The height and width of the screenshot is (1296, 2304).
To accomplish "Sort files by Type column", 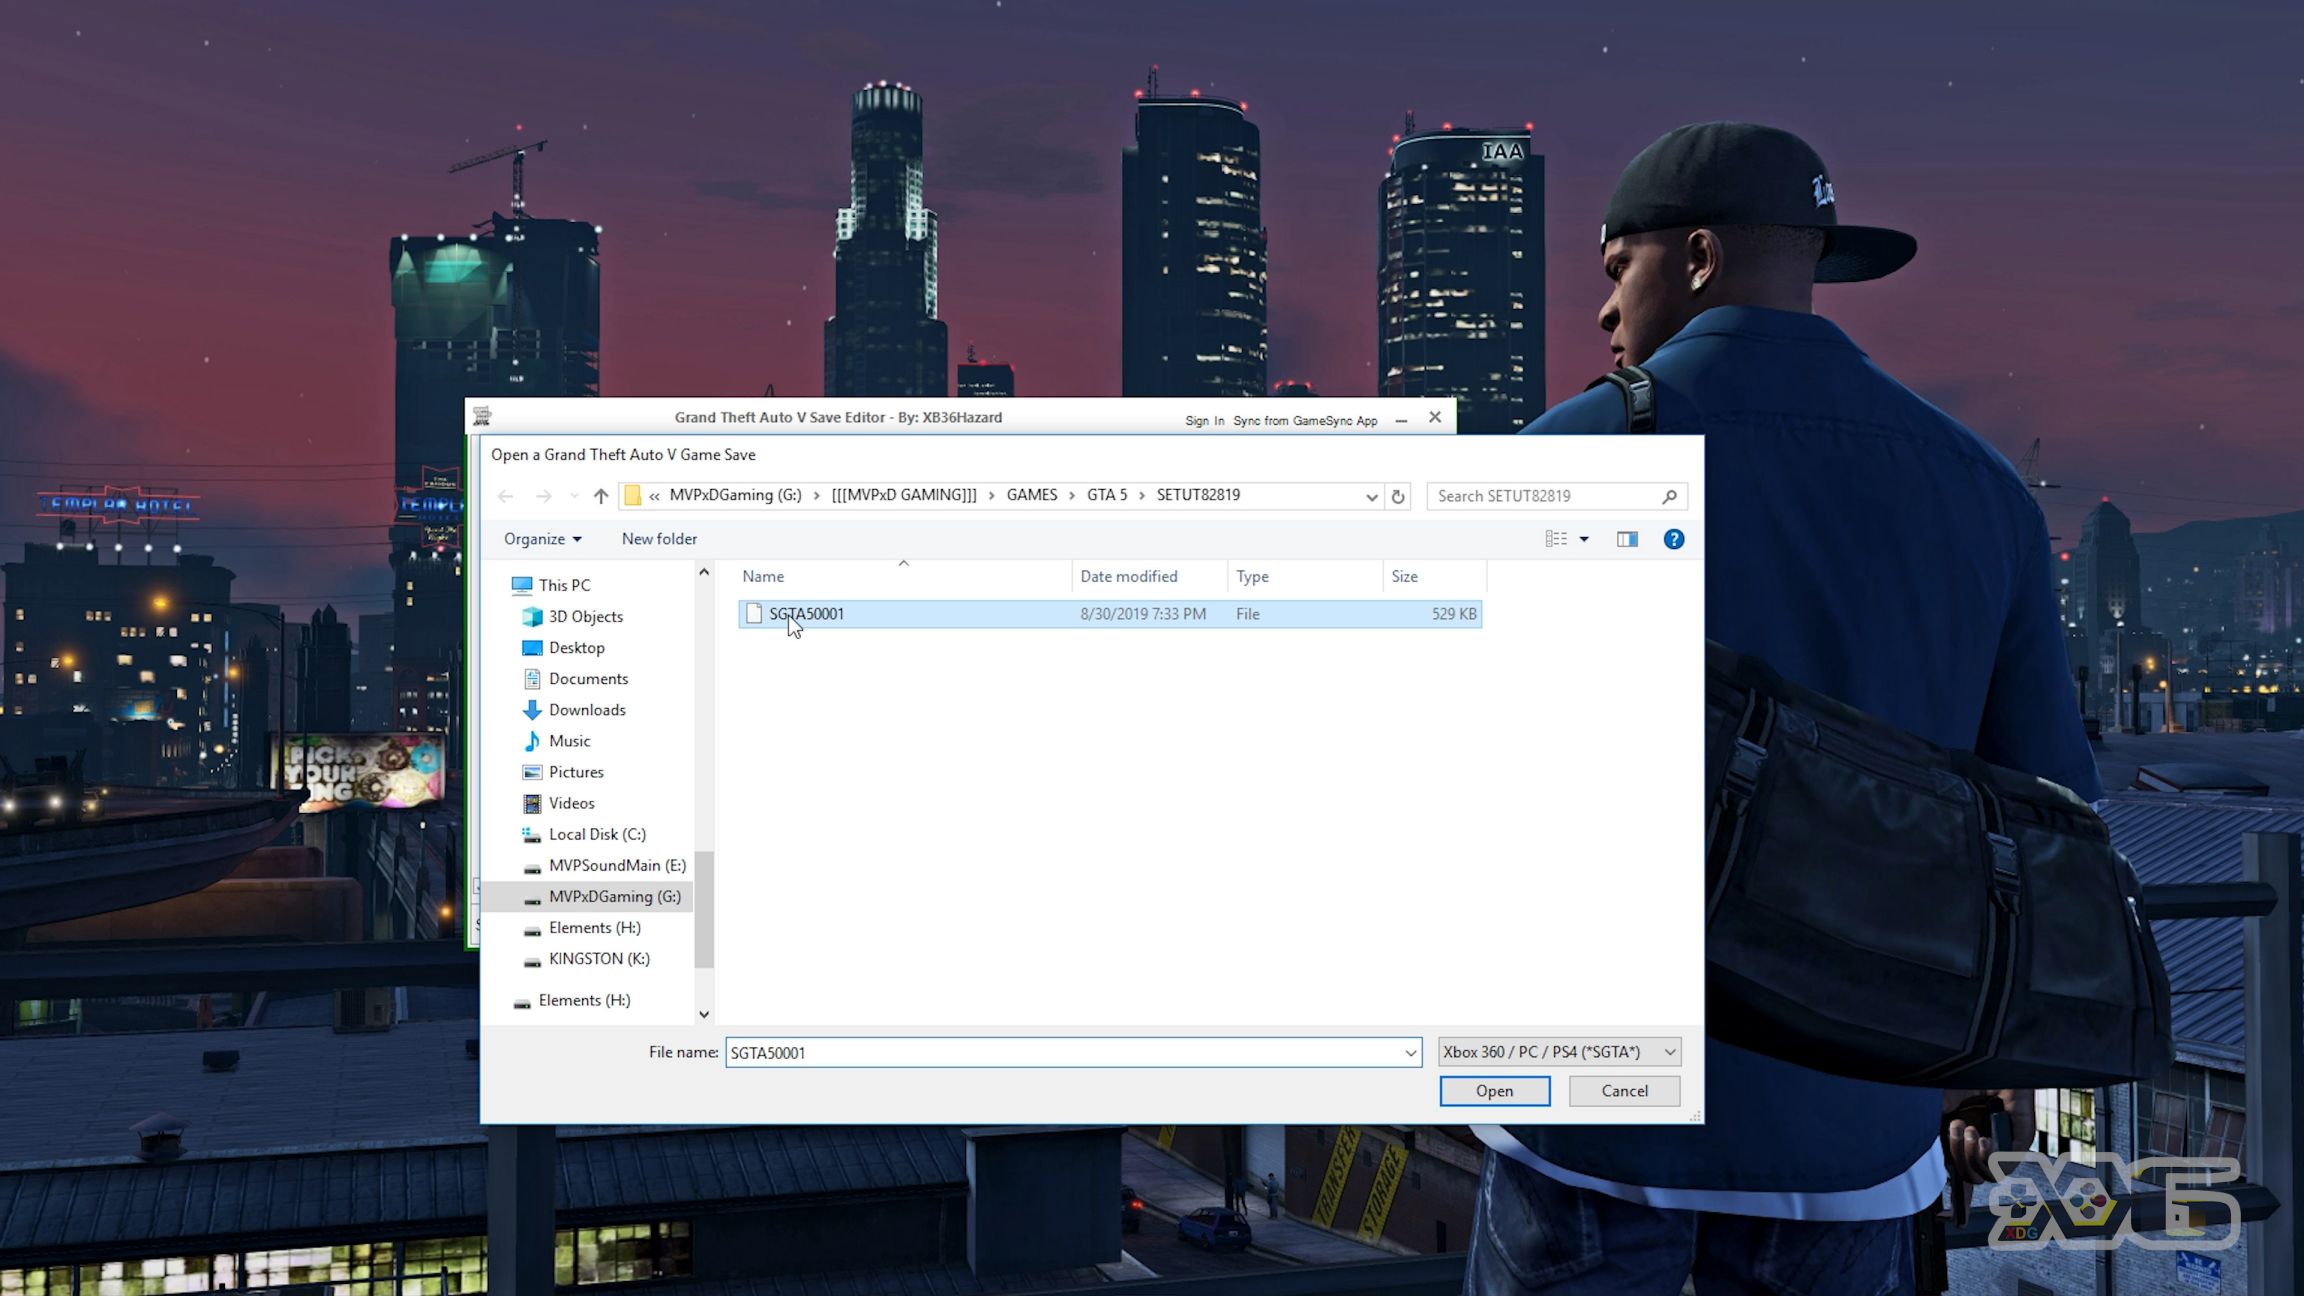I will (x=1305, y=576).
